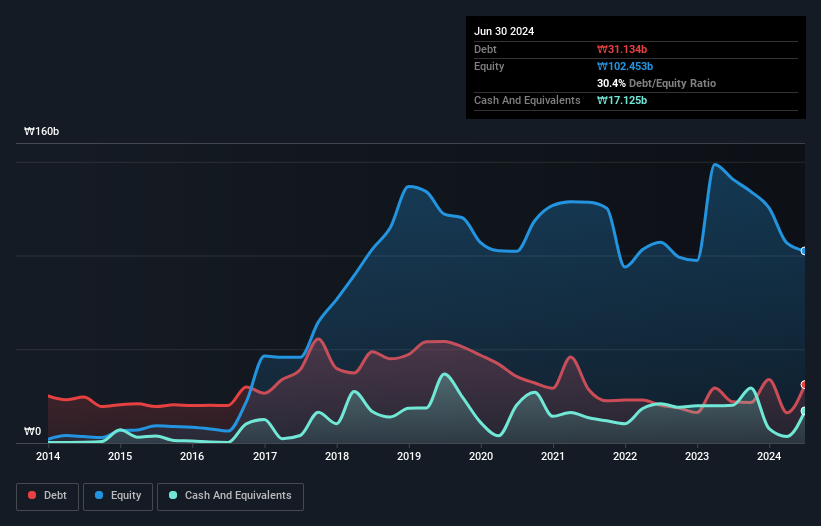Toggle the Debt legend button
821x526 pixels.
pyautogui.click(x=48, y=496)
